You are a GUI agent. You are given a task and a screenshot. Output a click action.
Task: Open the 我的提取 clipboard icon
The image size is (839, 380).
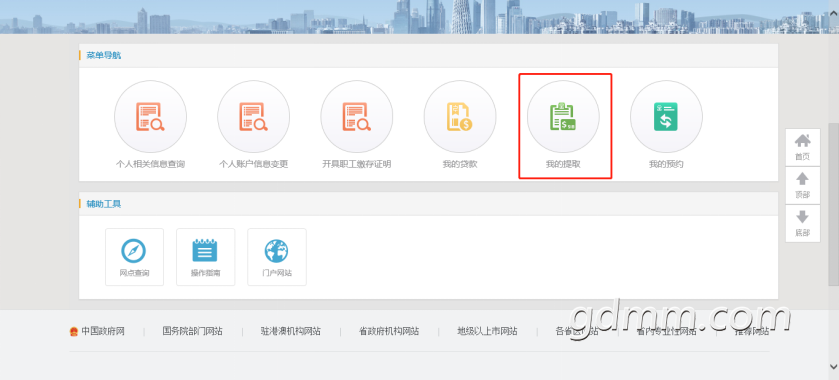[563, 117]
